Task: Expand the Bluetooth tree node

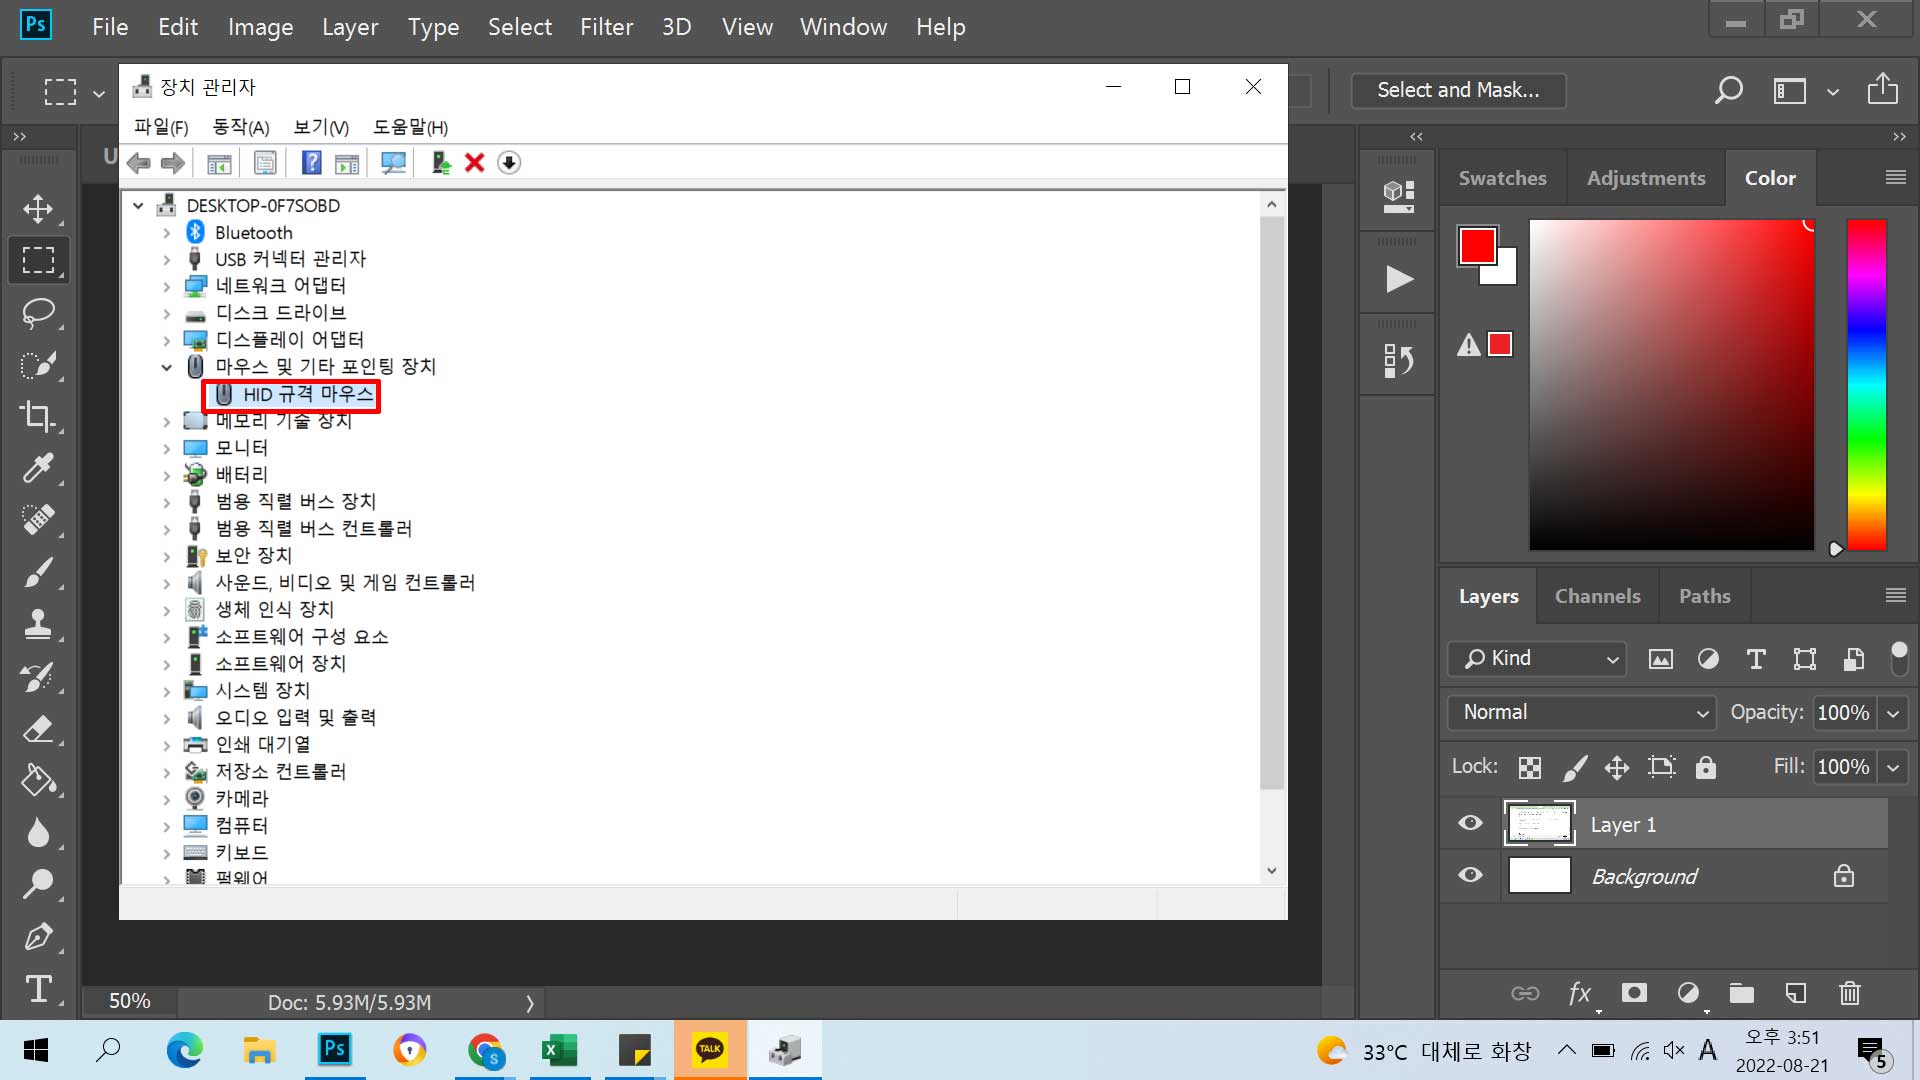Action: click(167, 233)
